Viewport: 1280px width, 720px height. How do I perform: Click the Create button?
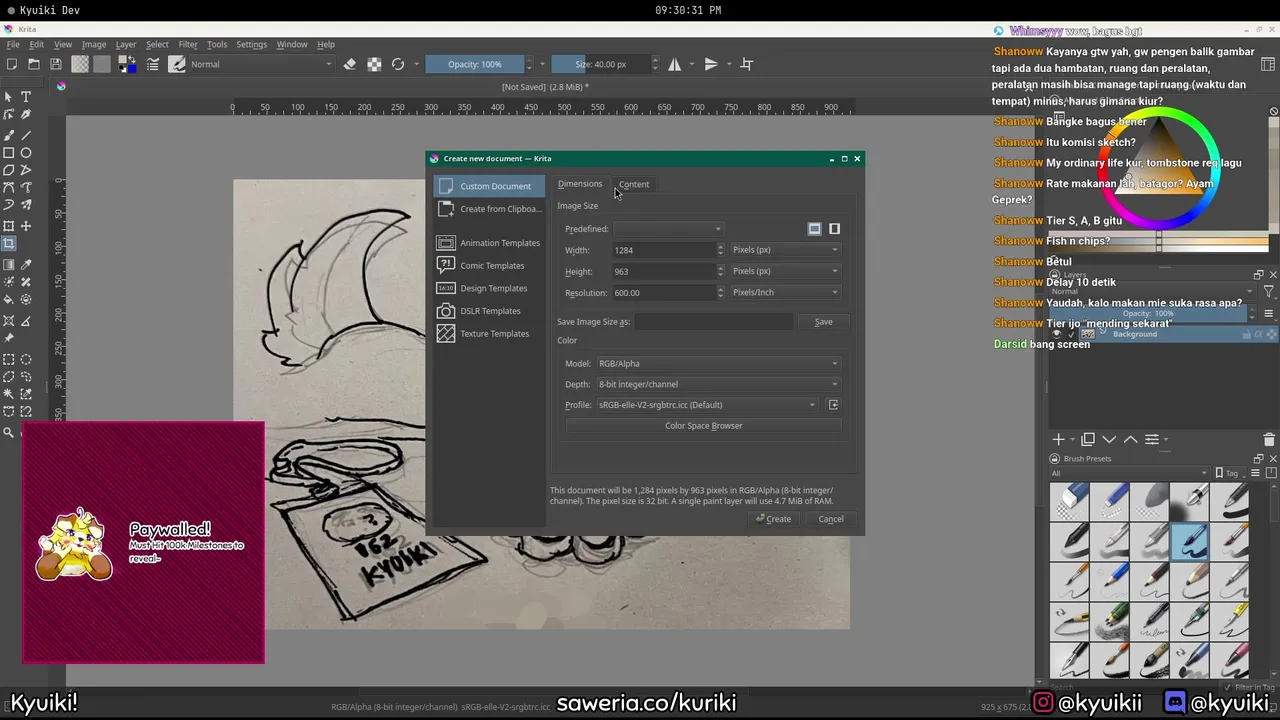(x=773, y=519)
